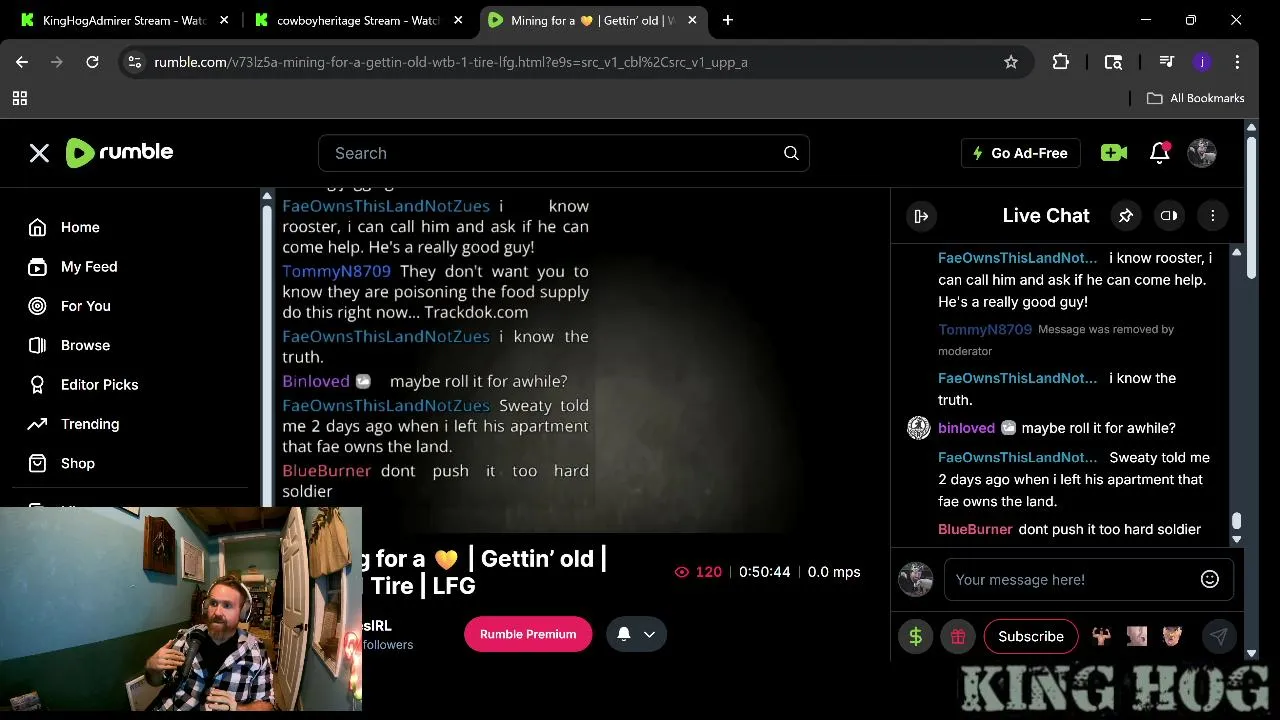The height and width of the screenshot is (720, 1280).
Task: Click the address bar URL
Action: (451, 62)
